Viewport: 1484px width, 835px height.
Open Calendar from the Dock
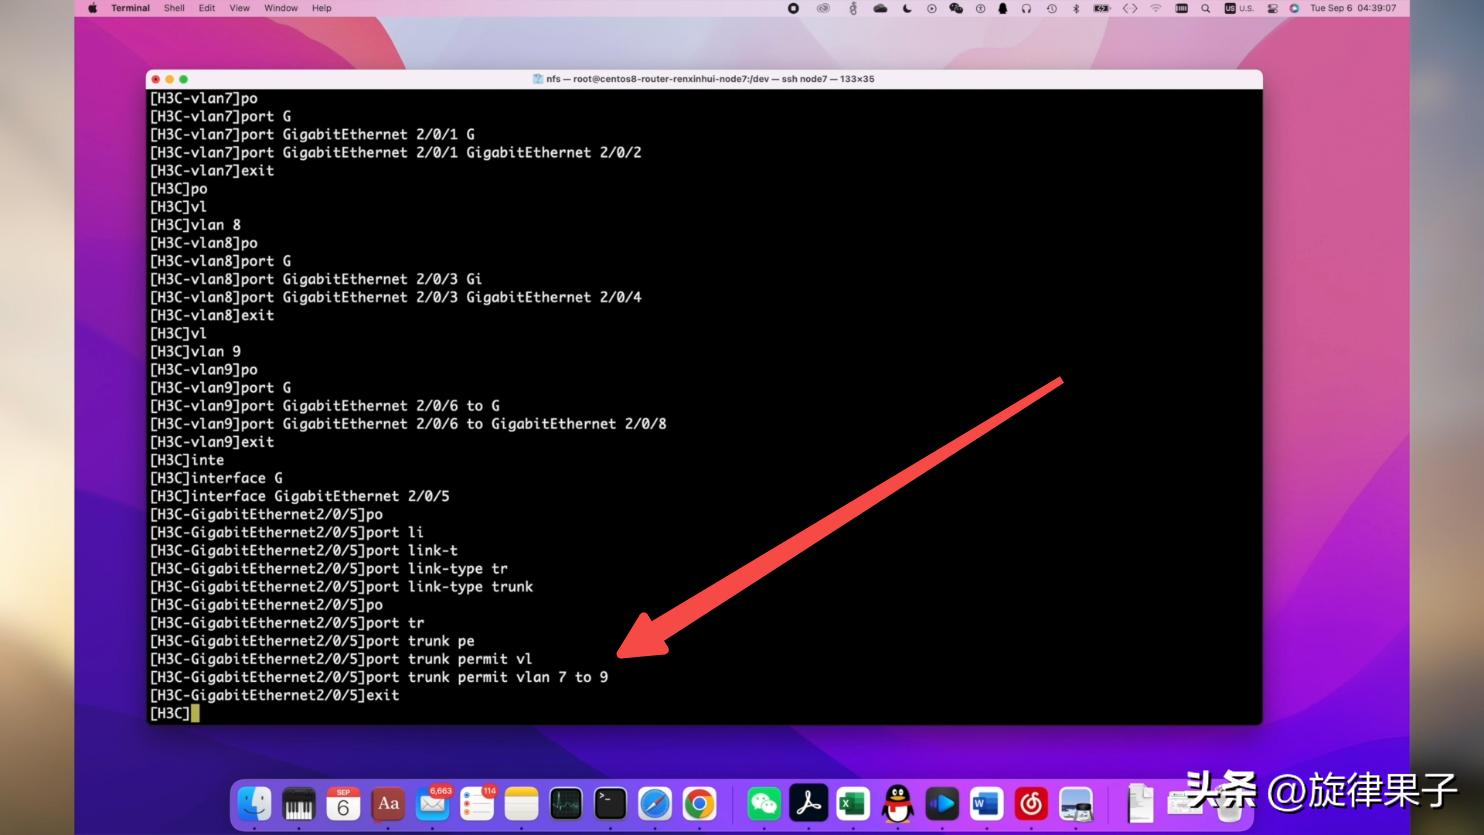click(343, 803)
